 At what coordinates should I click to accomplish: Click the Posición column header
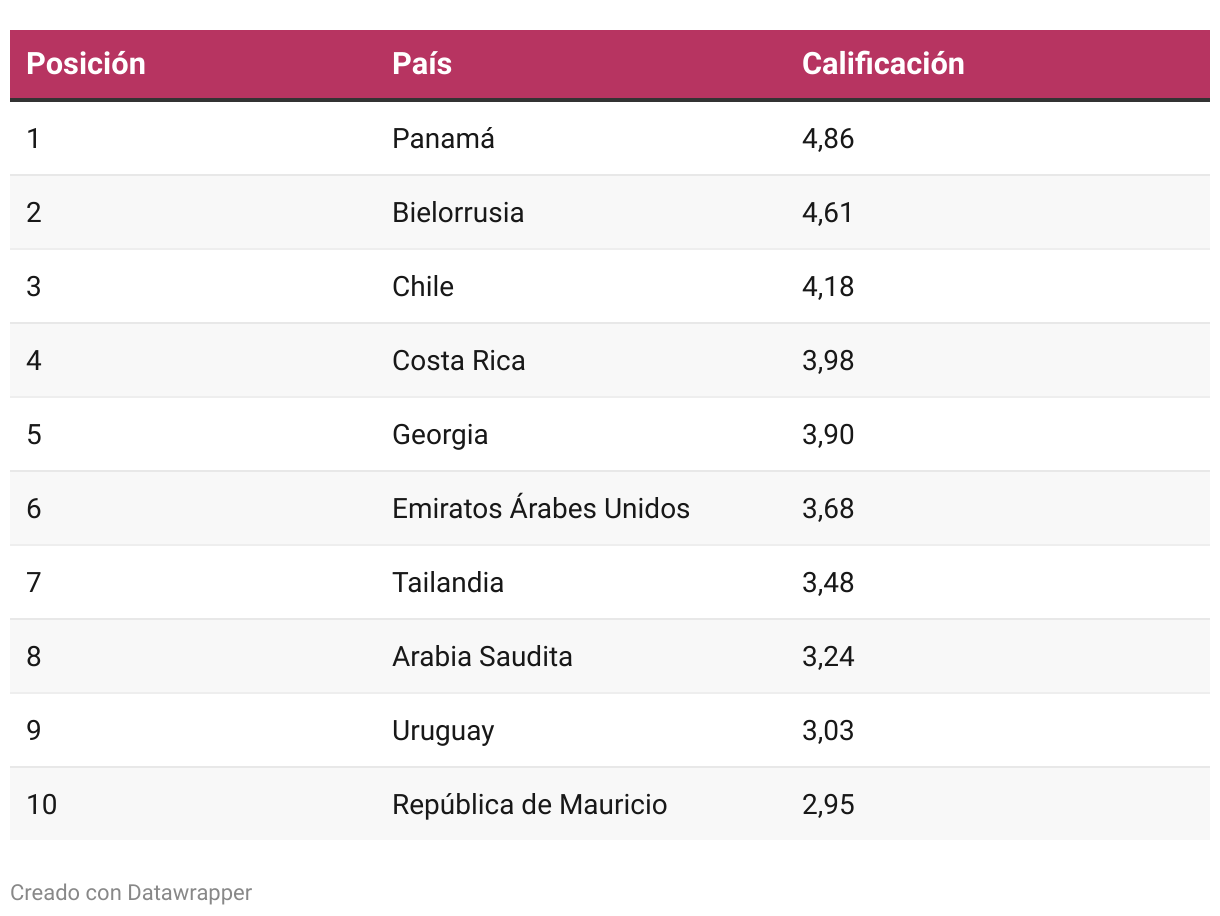pyautogui.click(x=86, y=64)
